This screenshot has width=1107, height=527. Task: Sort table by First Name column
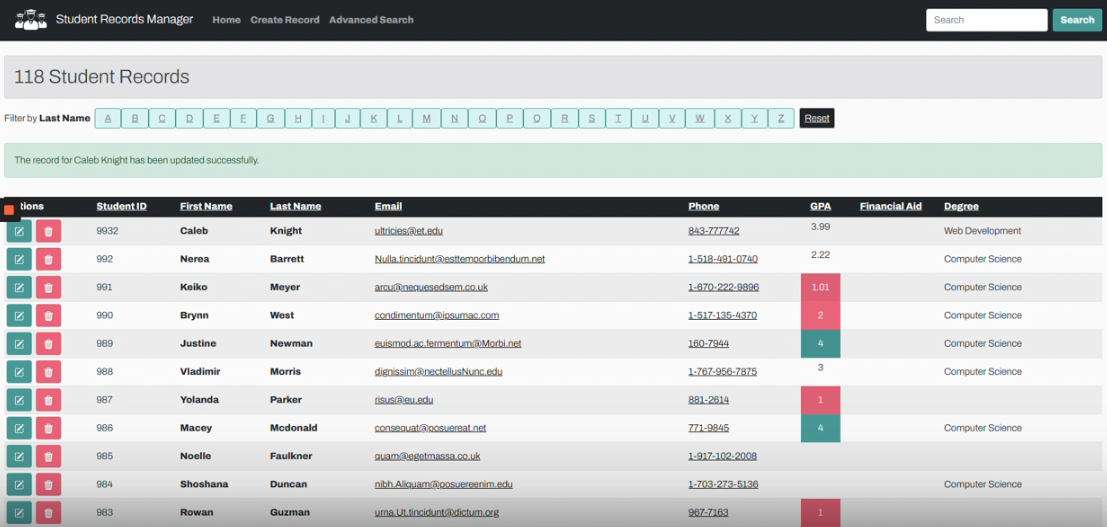coord(206,206)
